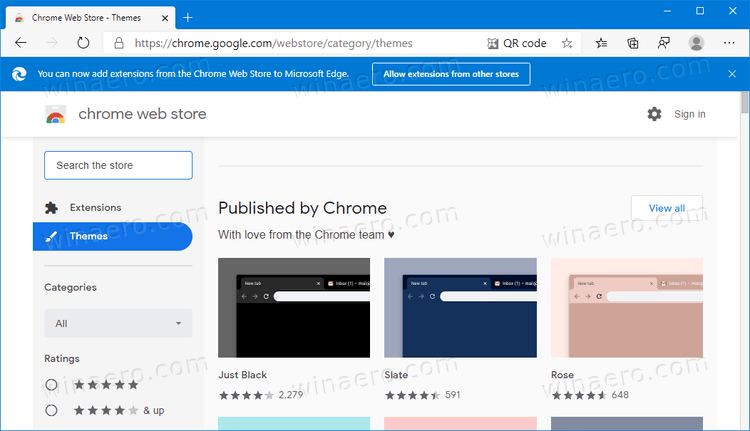Screen dimensions: 750x431
Task: Click the Published by Chrome heading
Action: point(302,208)
